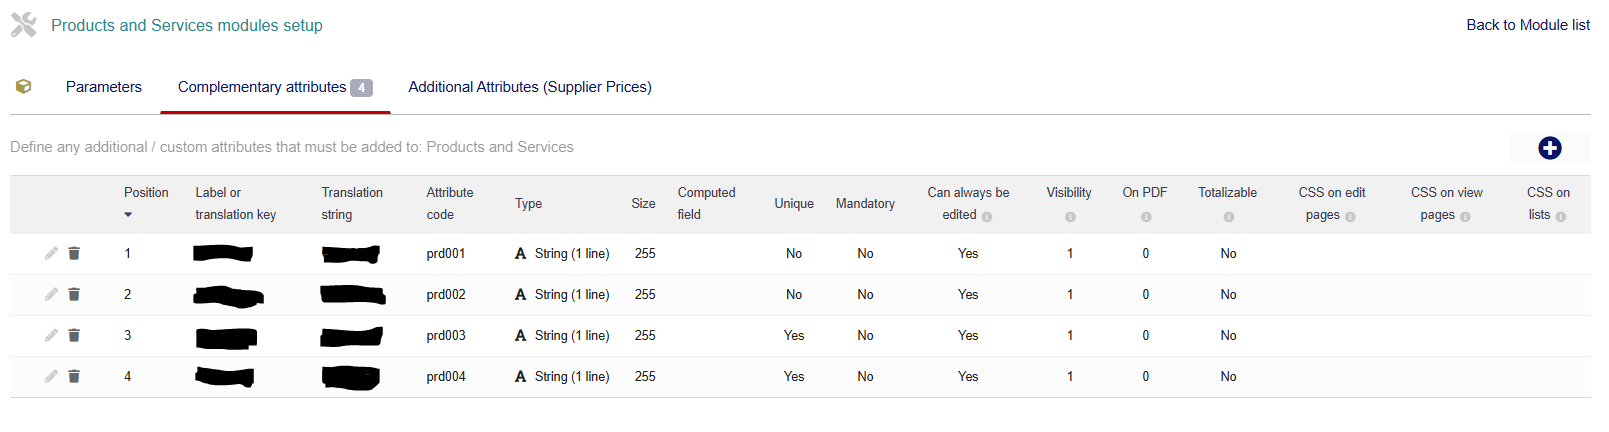Click info icon under Totalizable header
Image resolution: width=1609 pixels, height=432 pixels.
point(1229,217)
